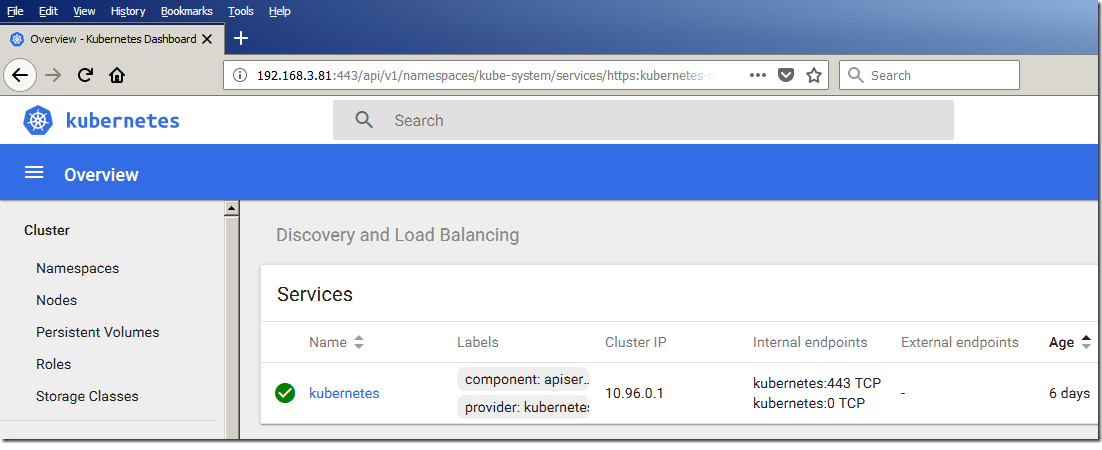Click the Labels column header
This screenshot has width=1102, height=450.
(x=478, y=342)
